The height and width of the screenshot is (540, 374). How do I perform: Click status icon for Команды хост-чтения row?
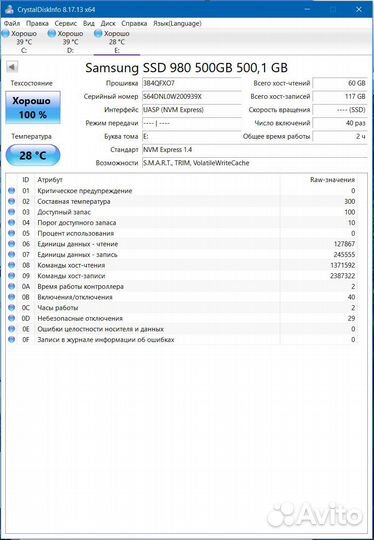coord(12,265)
